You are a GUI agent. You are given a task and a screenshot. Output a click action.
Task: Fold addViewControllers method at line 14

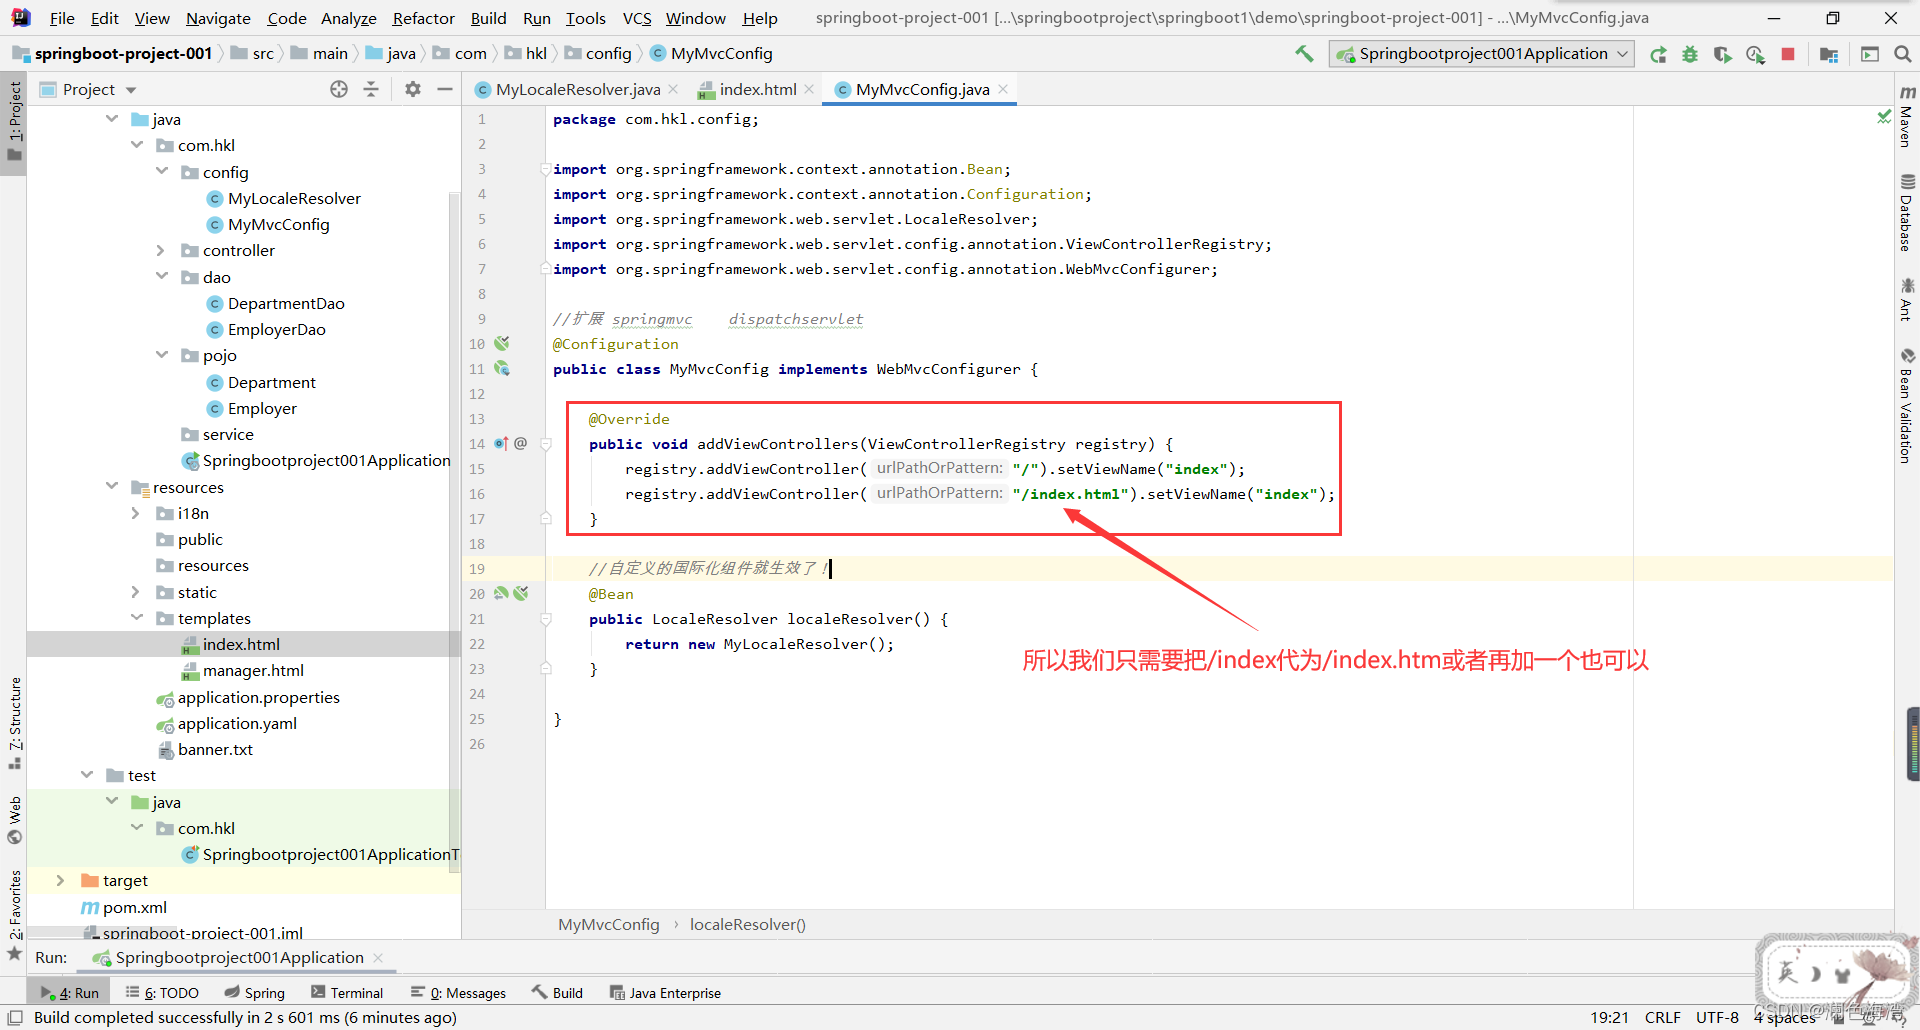point(546,444)
